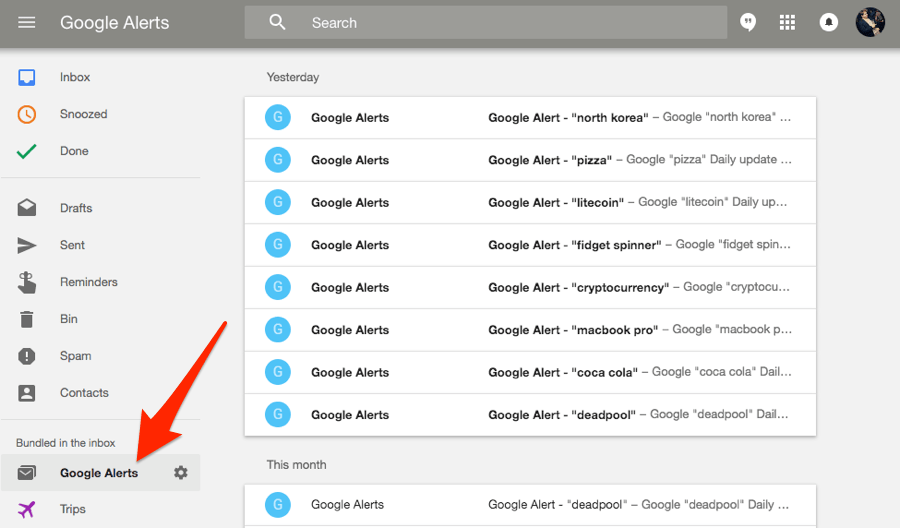Open email subject Google Alert - "fidget spinner"
Image resolution: width=900 pixels, height=528 pixels.
point(575,245)
